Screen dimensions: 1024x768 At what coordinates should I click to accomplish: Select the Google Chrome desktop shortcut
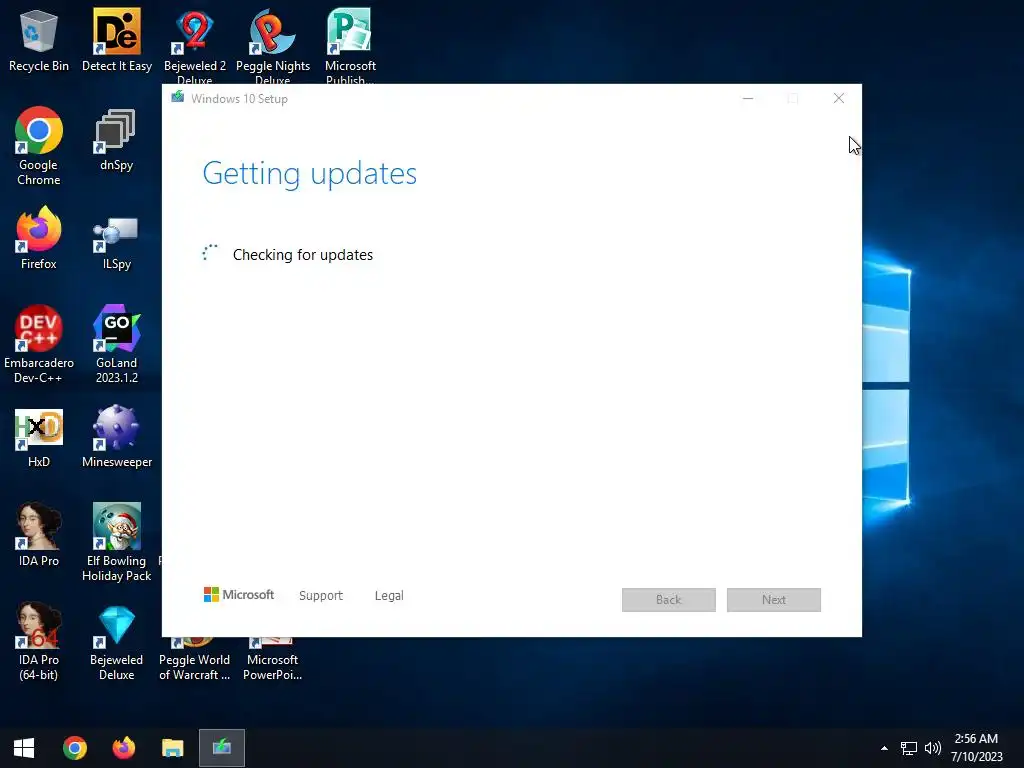tap(39, 147)
